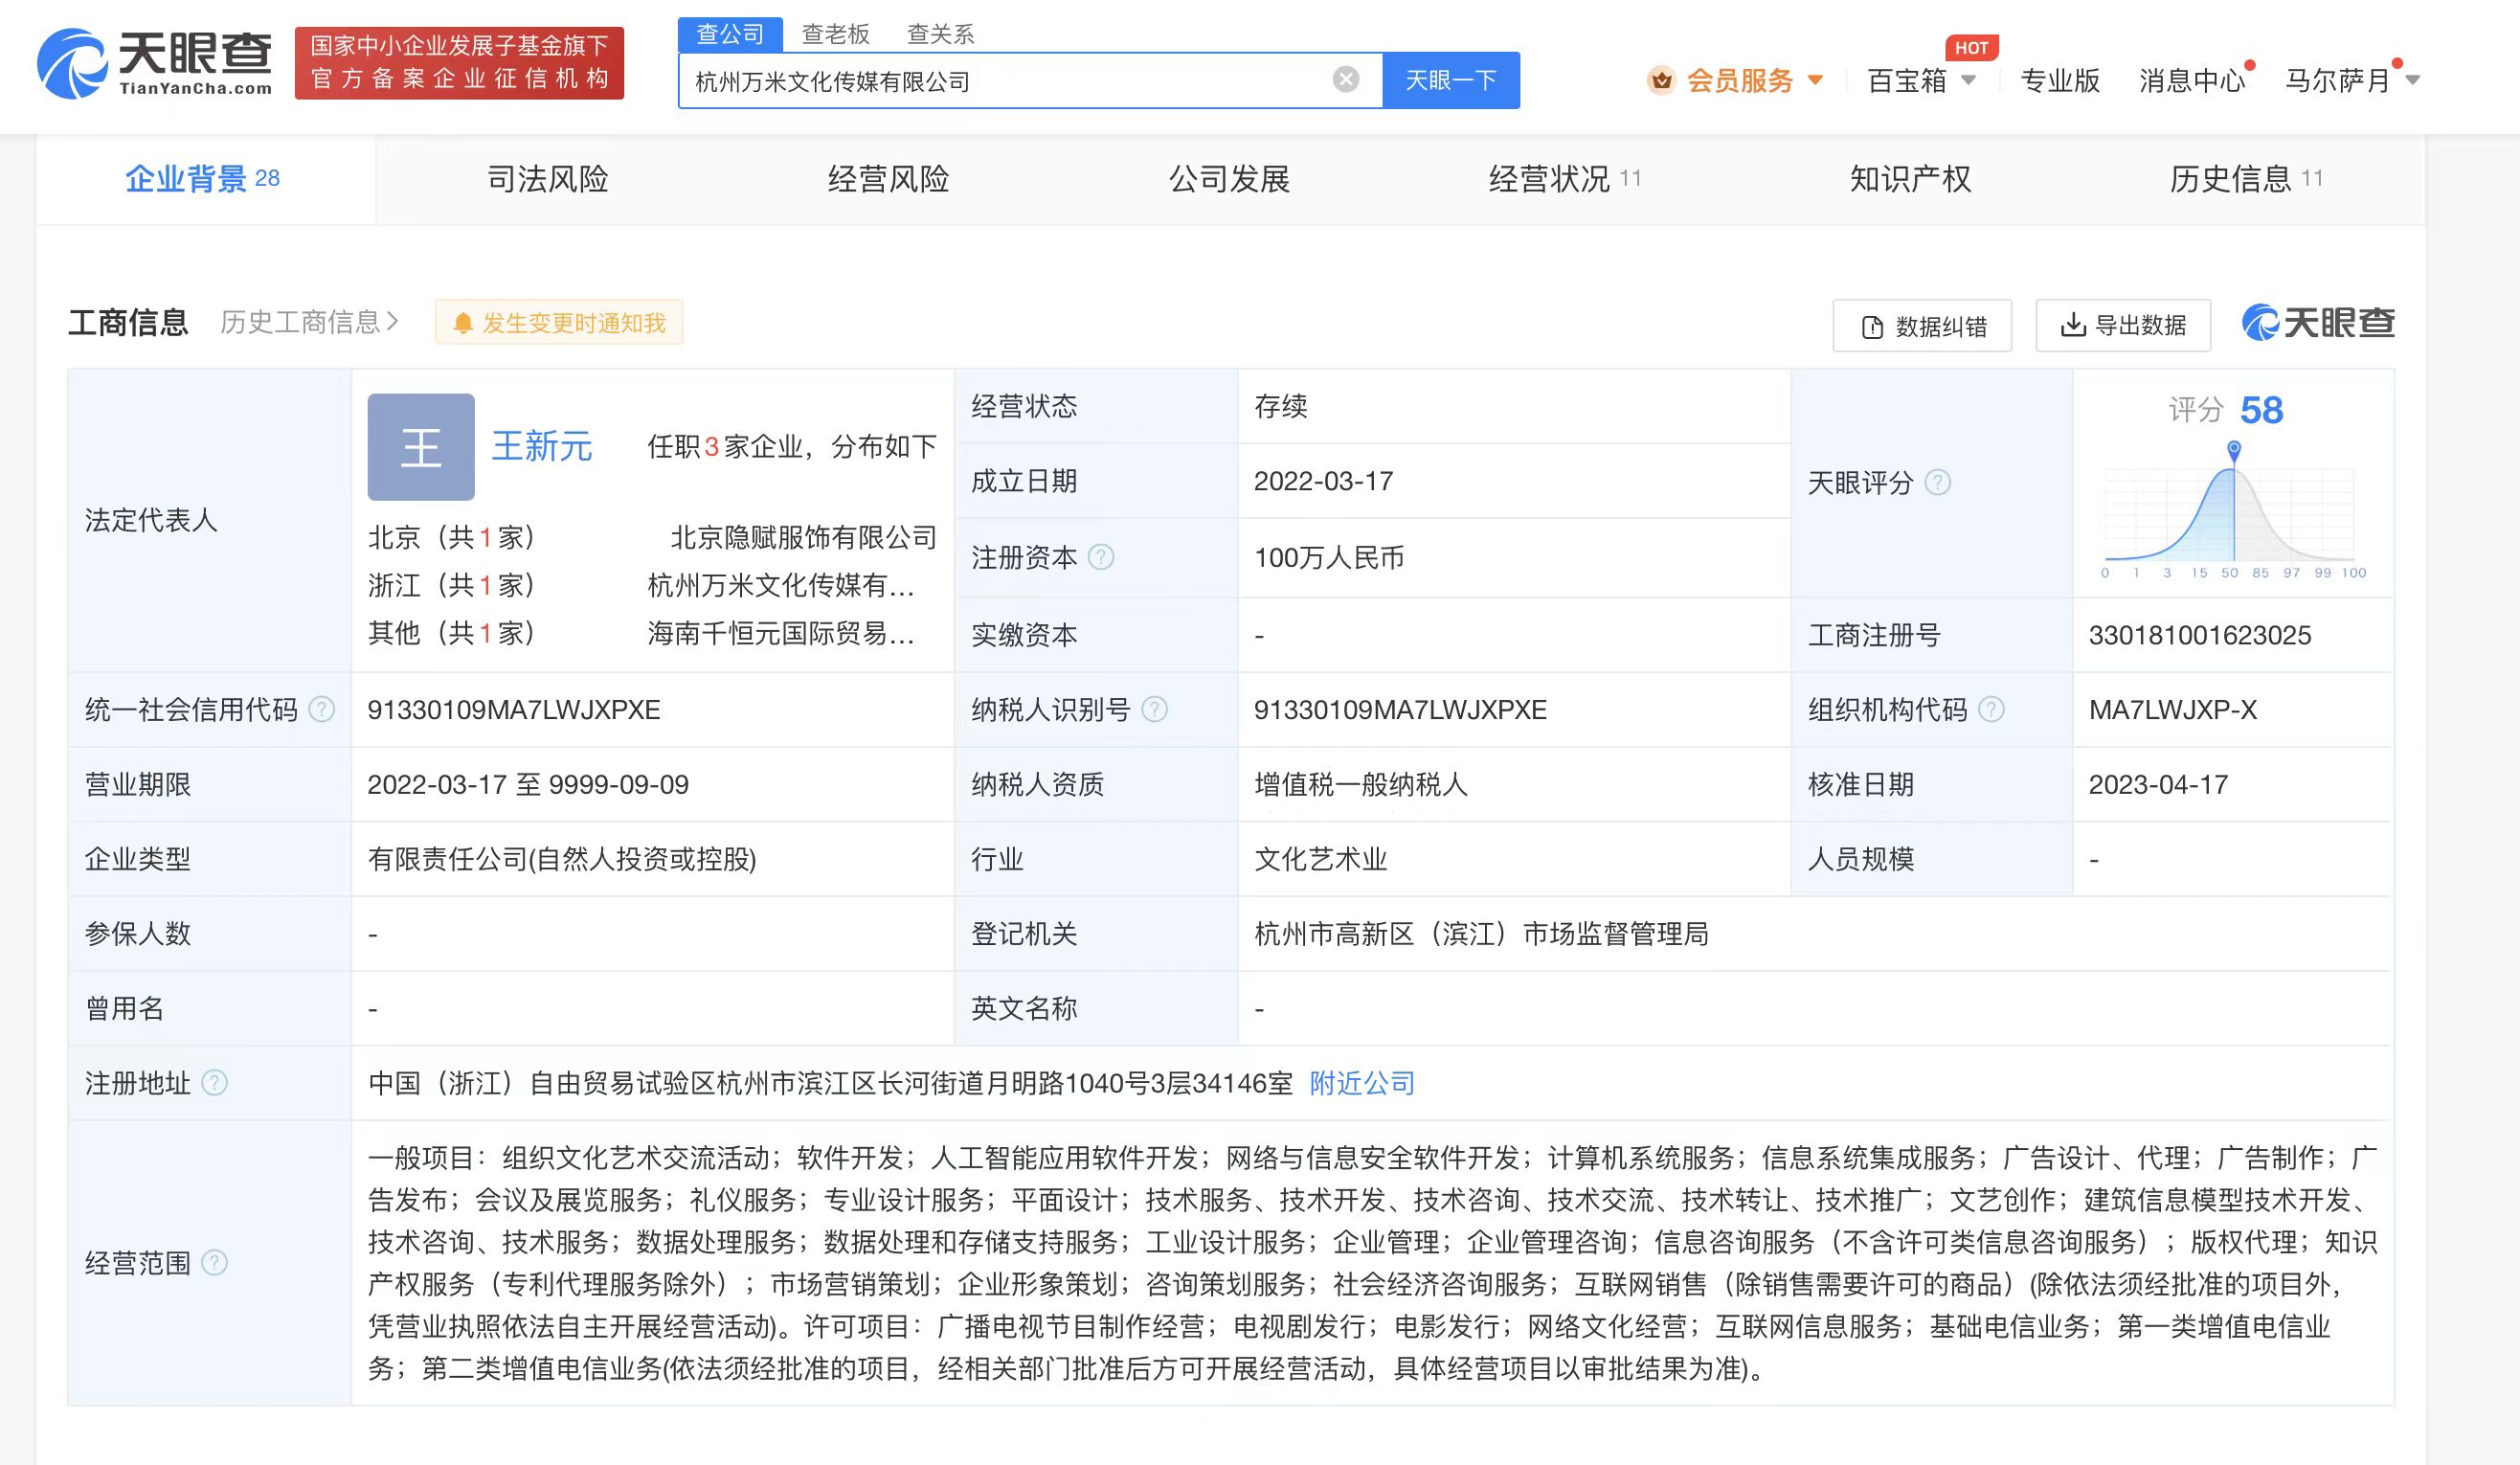Select the 知识产权 tab

tap(1910, 179)
